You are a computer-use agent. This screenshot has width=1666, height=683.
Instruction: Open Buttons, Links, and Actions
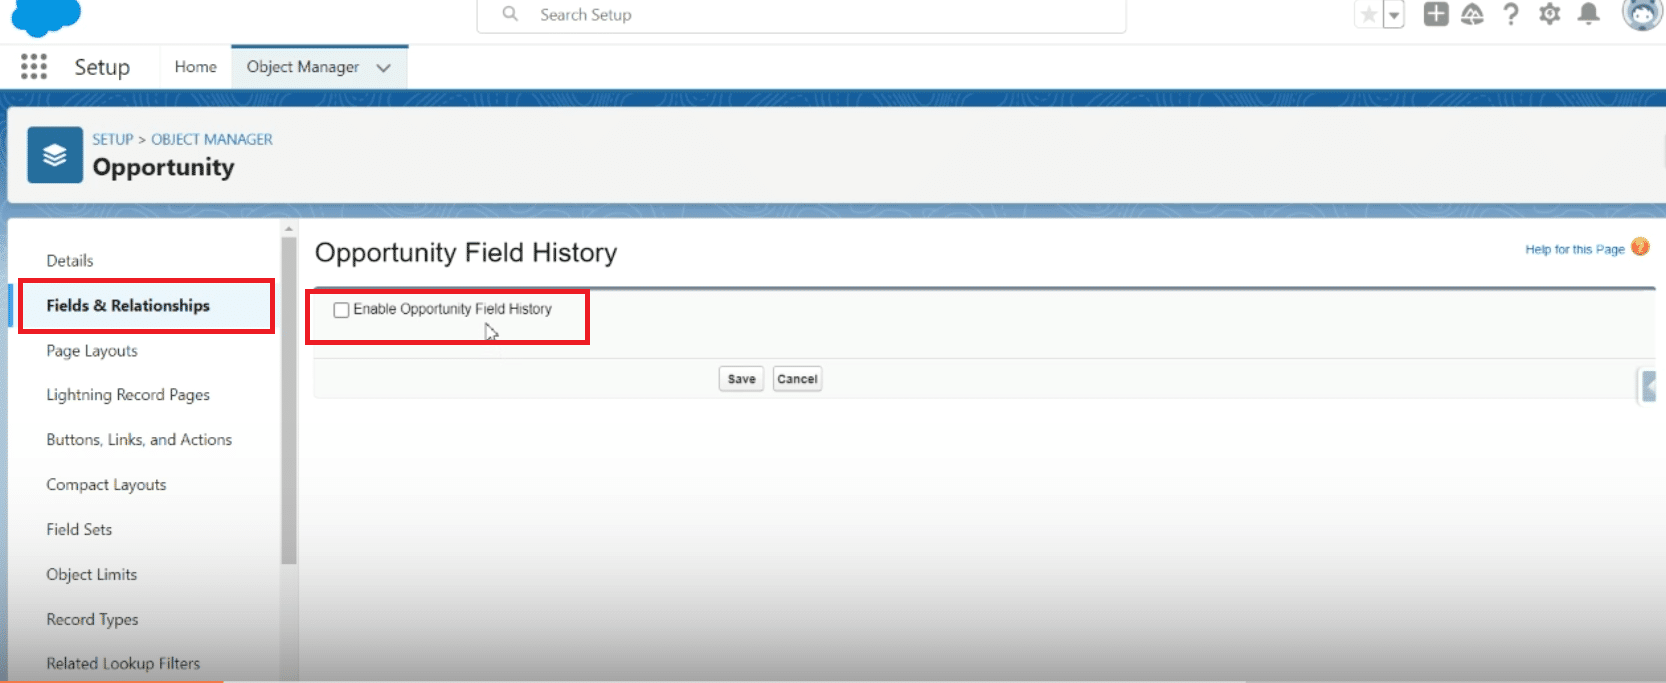(139, 440)
